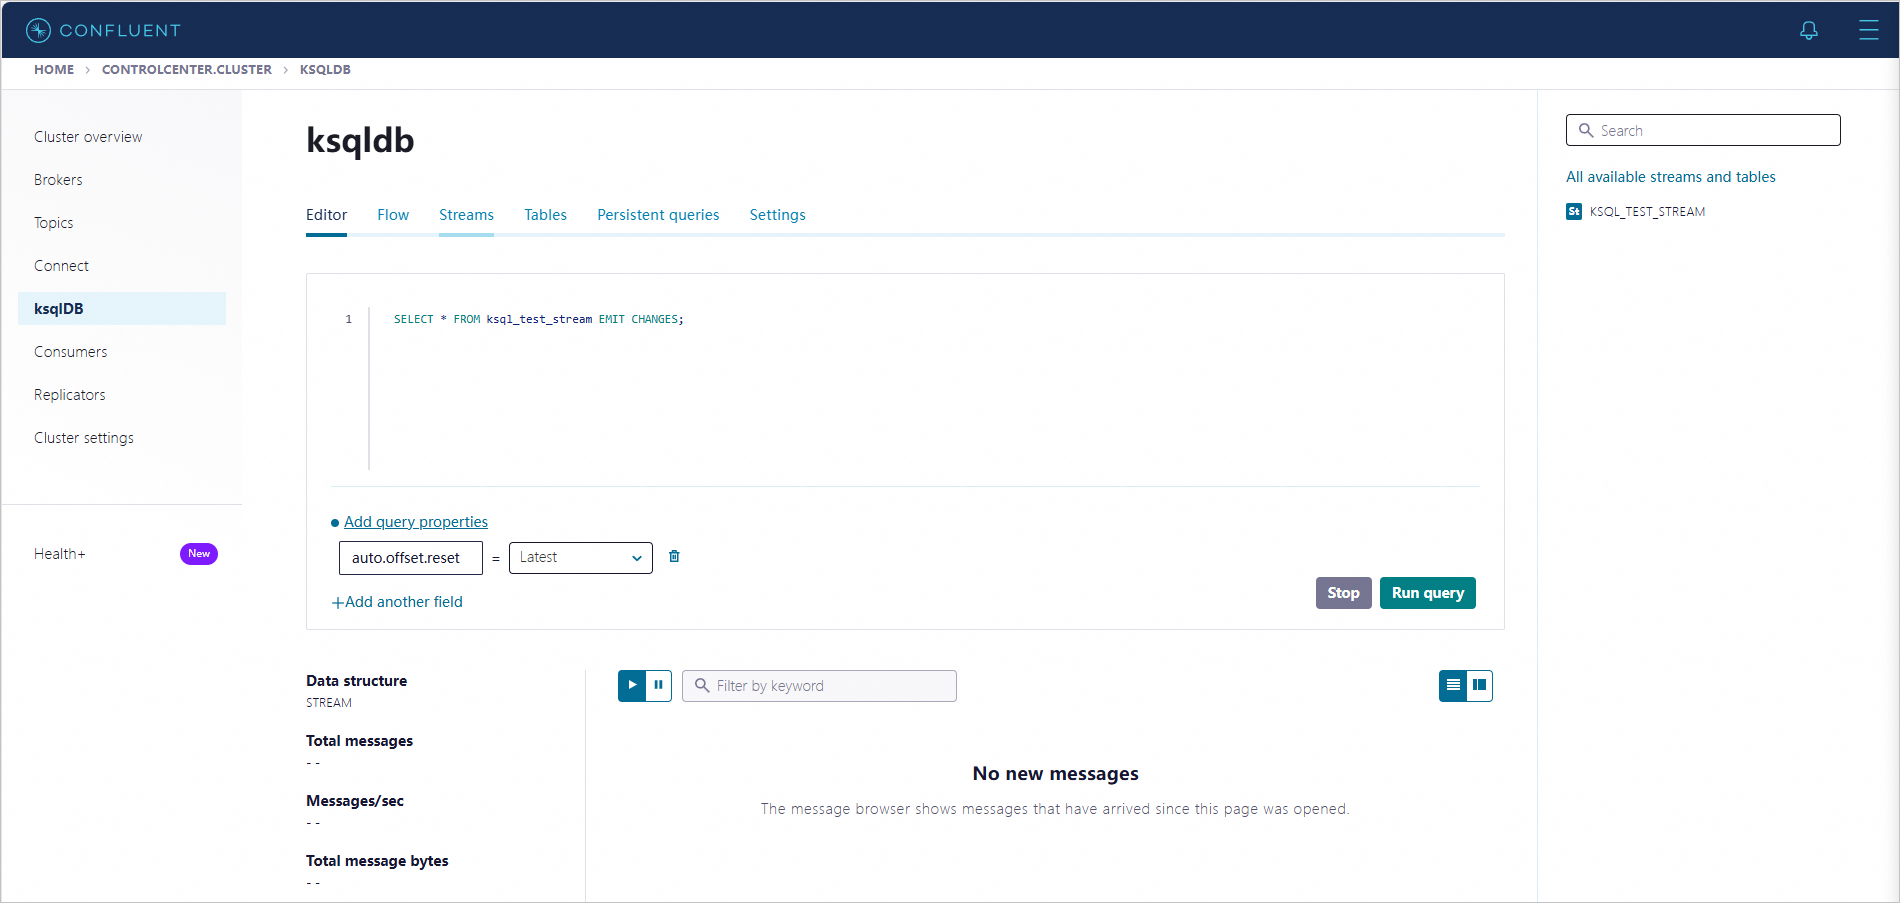
Task: Click the Total messages label
Action: pos(359,741)
